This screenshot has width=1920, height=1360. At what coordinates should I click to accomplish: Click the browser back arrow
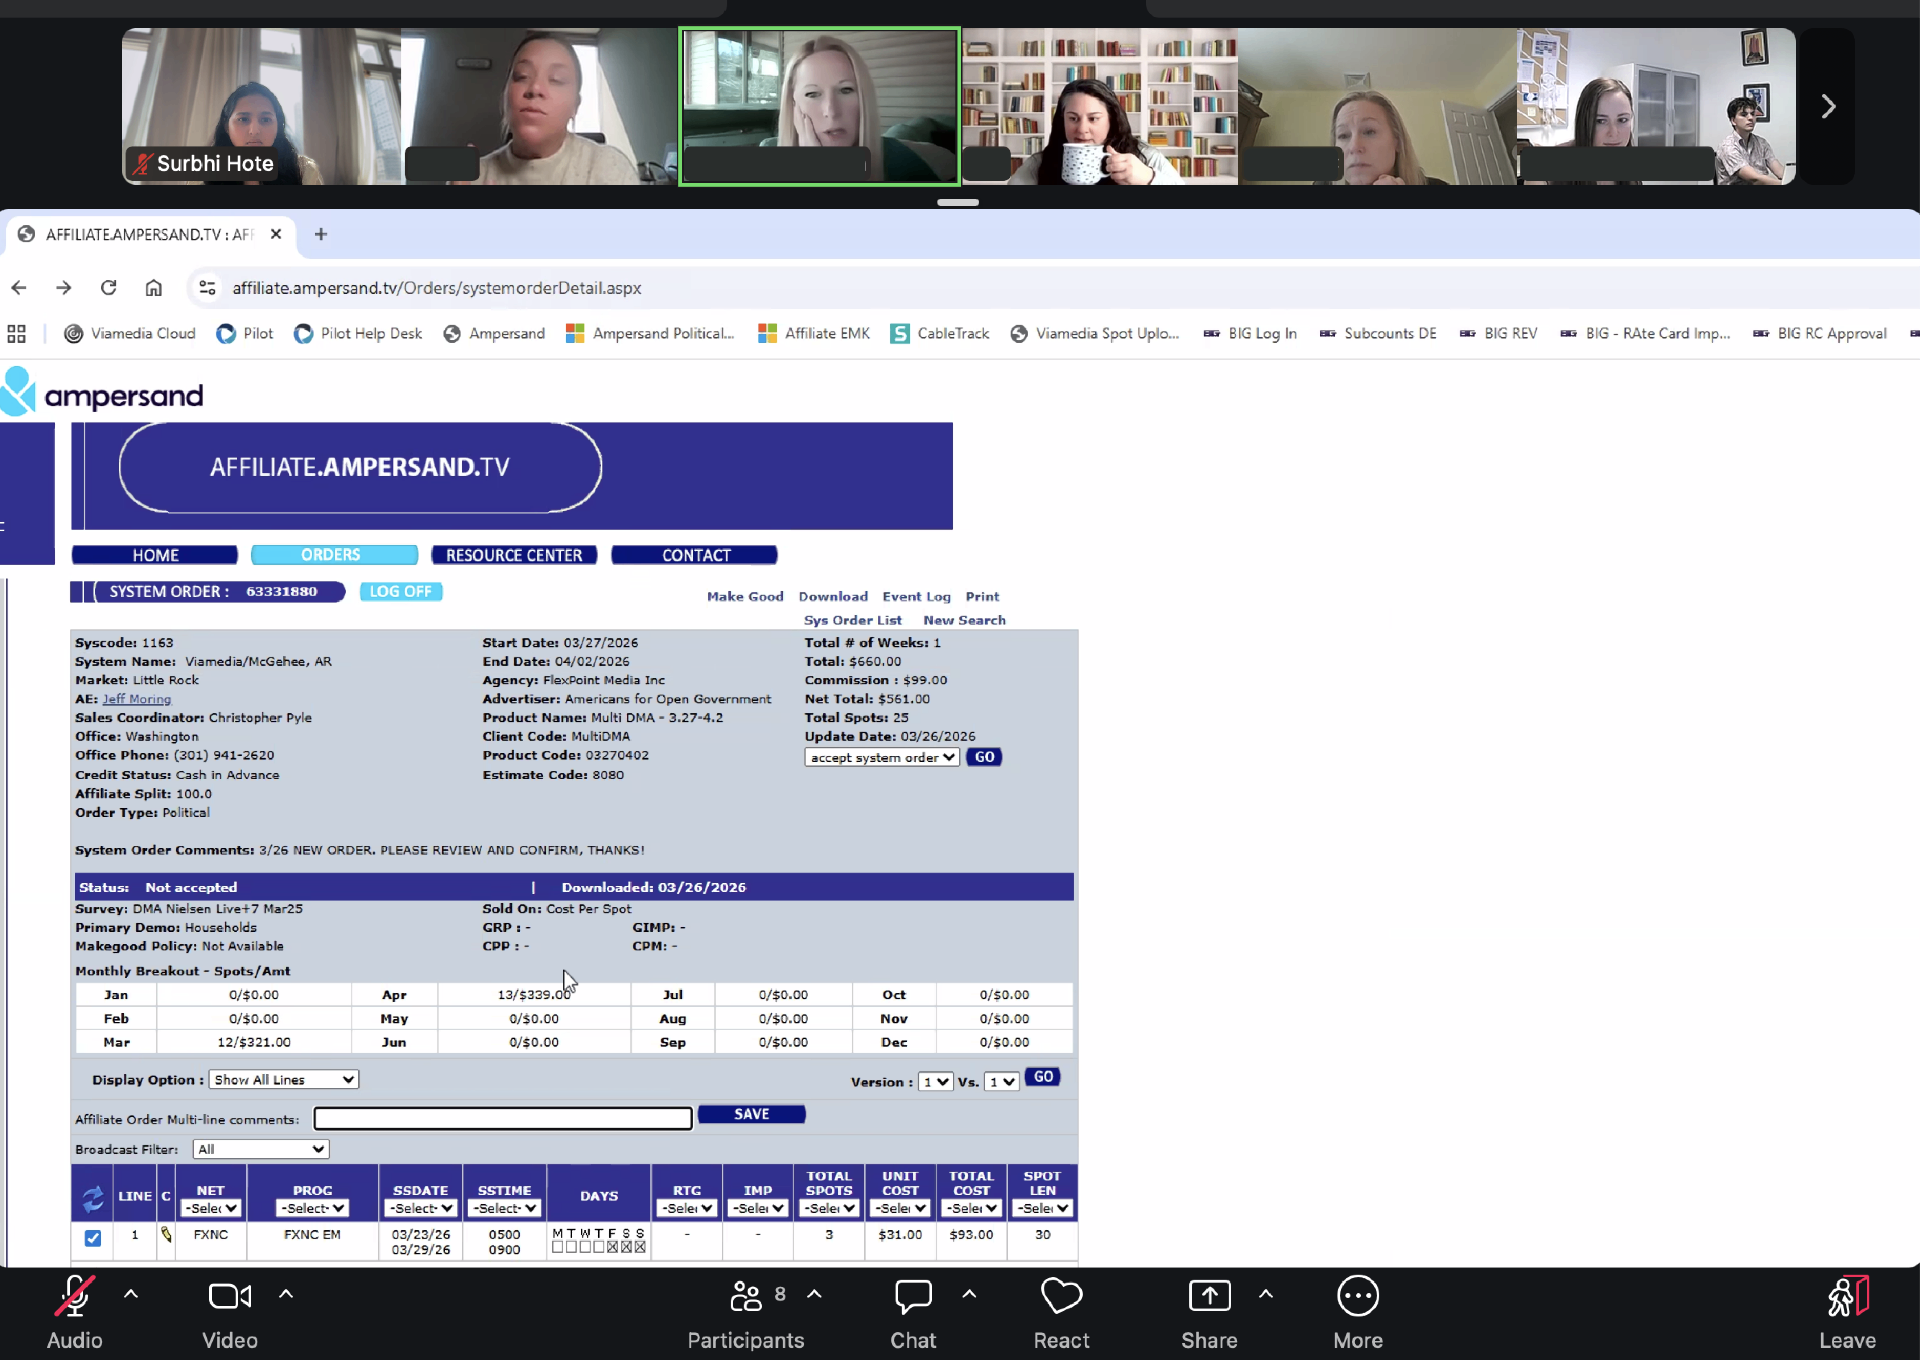19,288
